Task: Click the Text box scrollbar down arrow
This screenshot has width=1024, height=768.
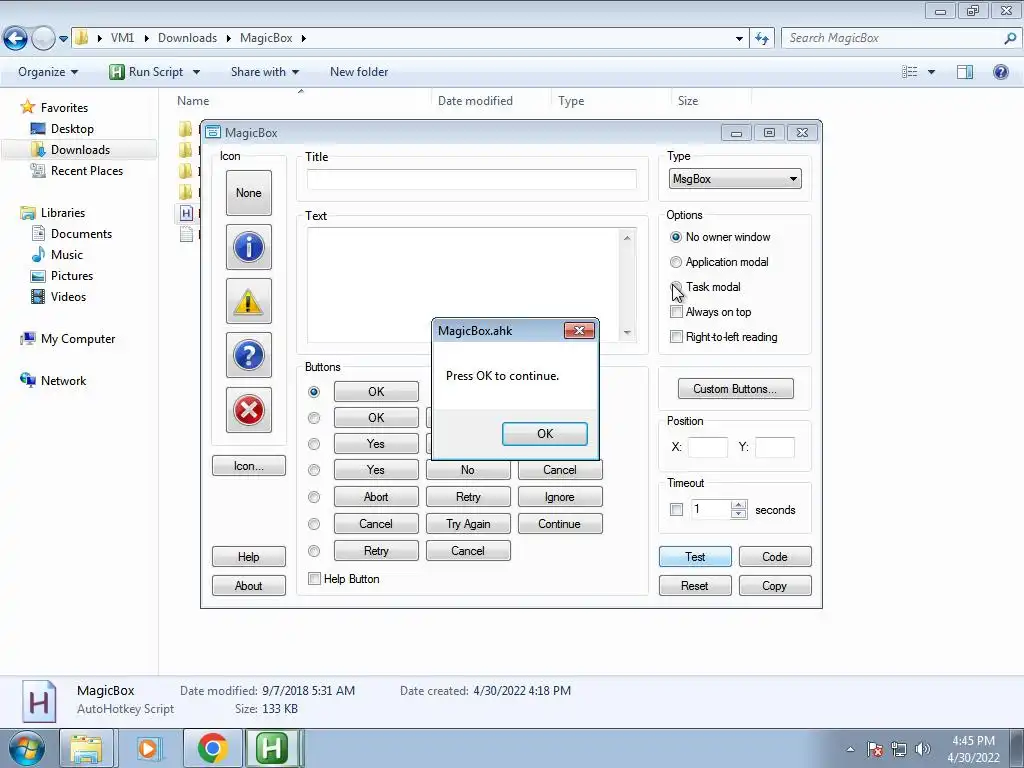Action: point(627,332)
